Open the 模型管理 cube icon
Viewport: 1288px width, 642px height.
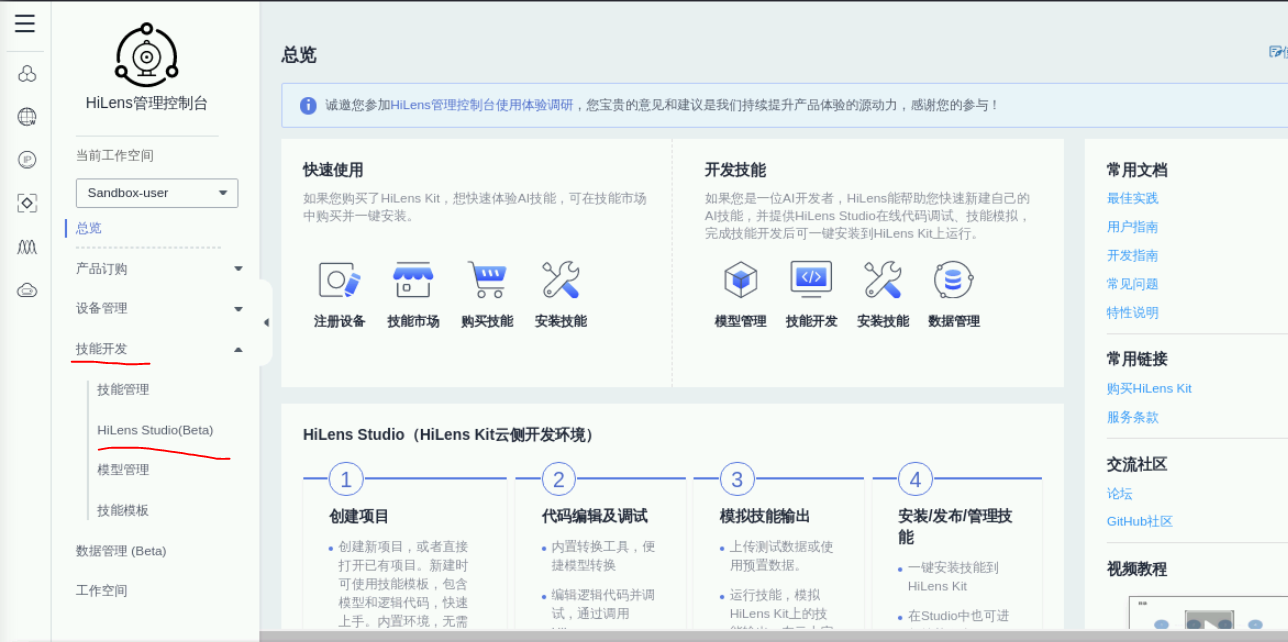coord(741,280)
